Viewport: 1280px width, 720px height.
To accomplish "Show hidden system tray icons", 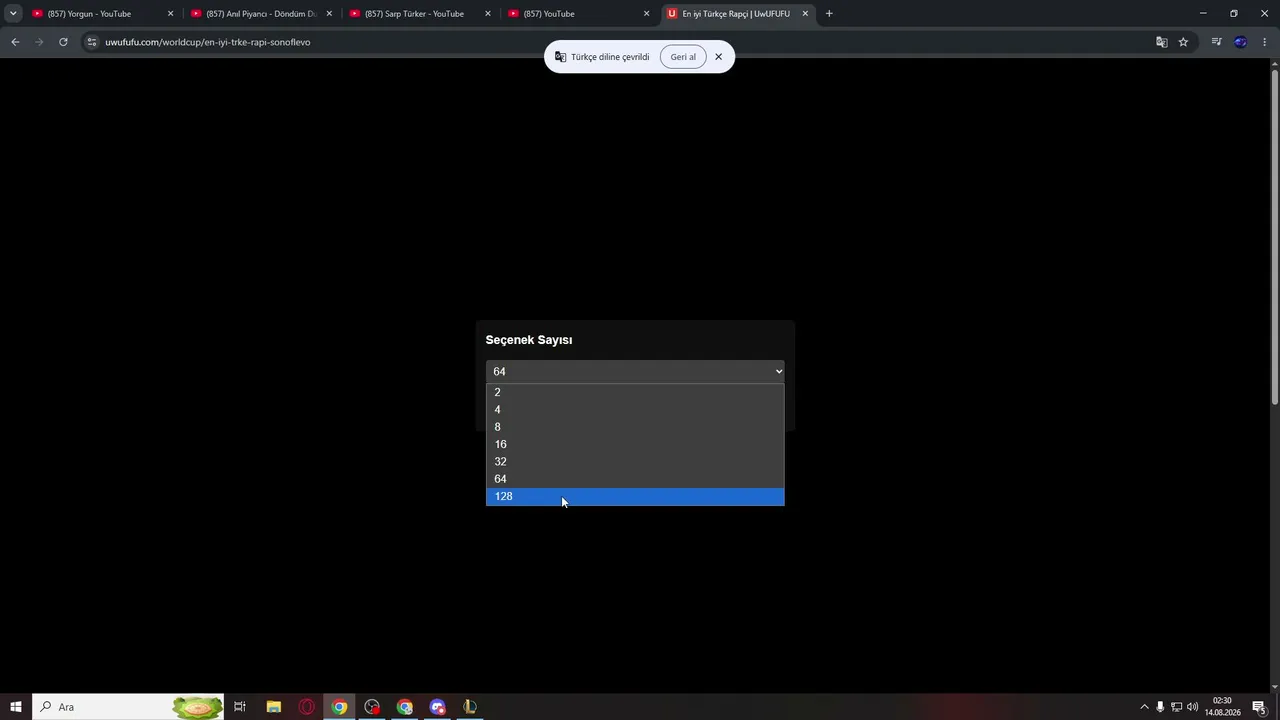I will (1144, 707).
